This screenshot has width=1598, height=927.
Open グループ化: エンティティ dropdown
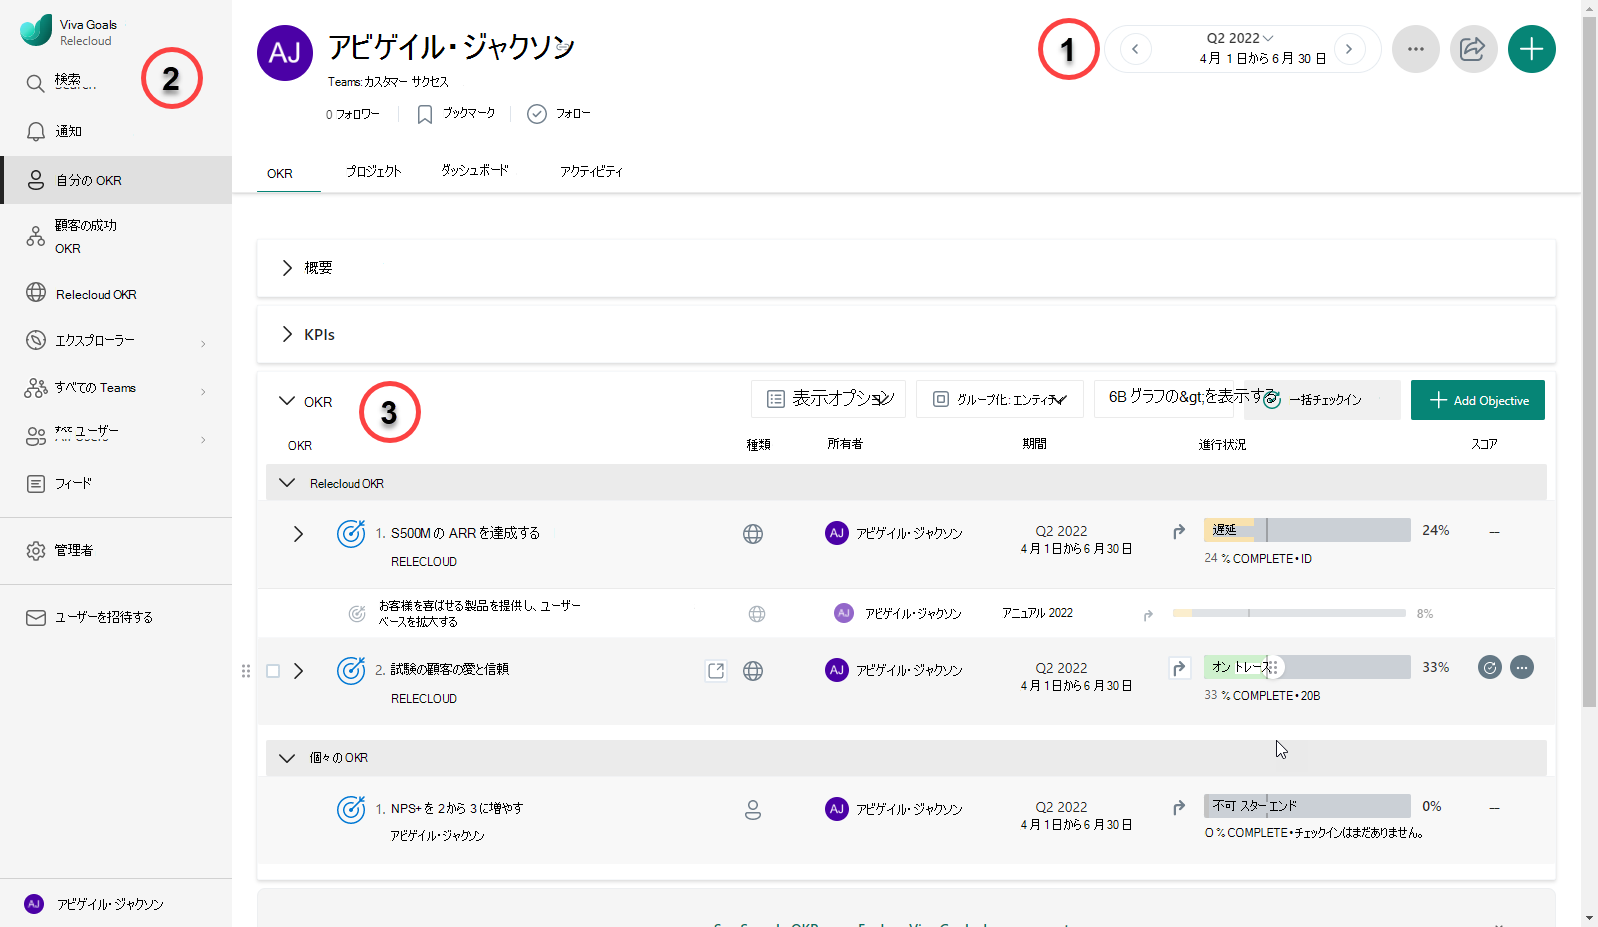point(1000,399)
